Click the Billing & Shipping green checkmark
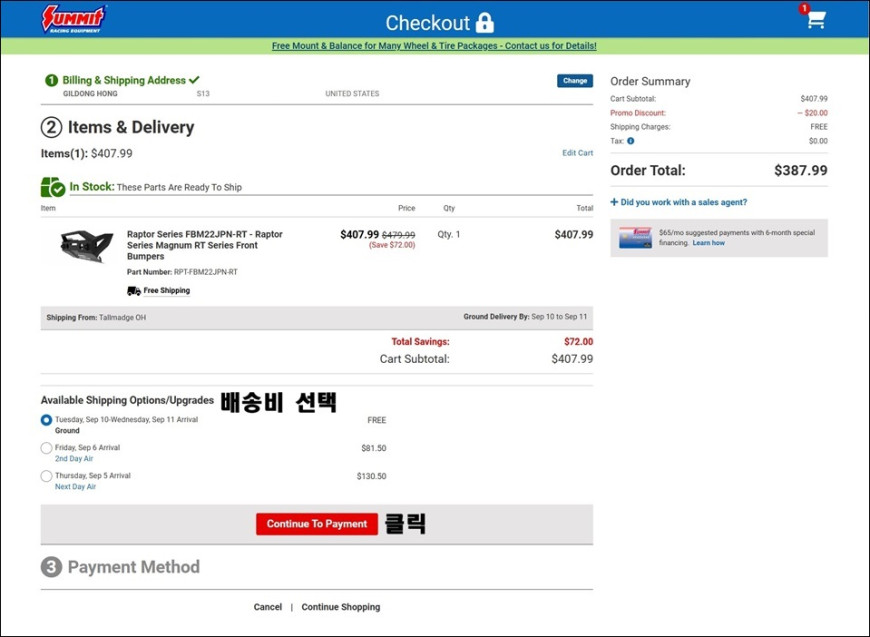 [x=194, y=80]
